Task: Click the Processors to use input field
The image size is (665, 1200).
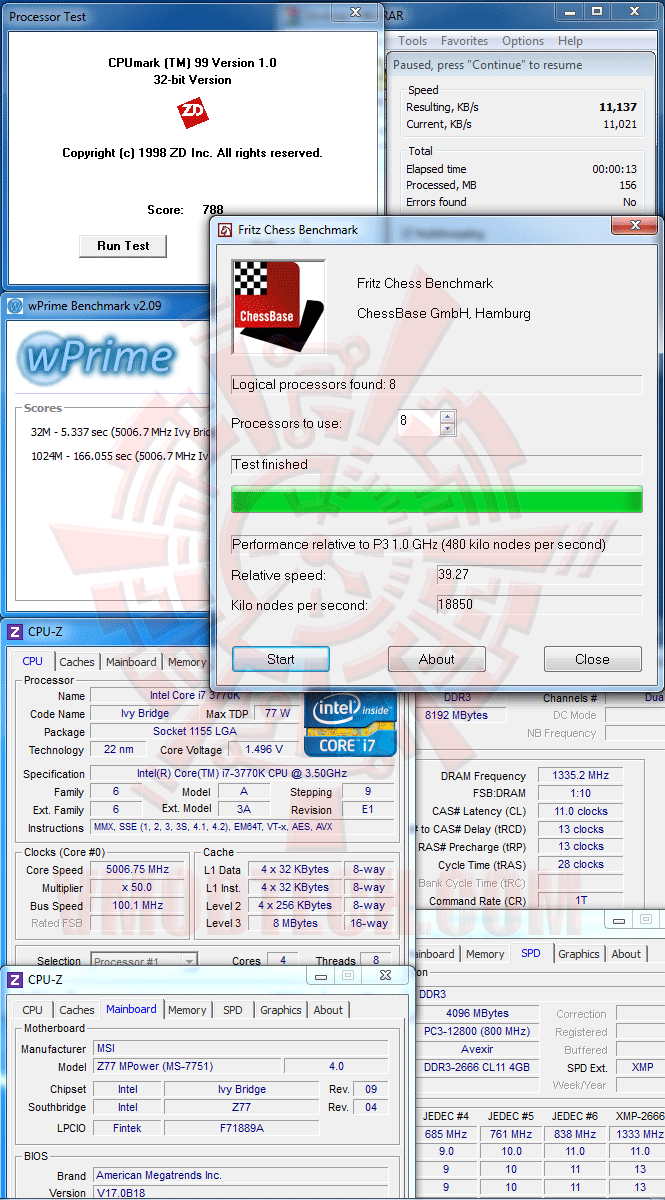Action: 418,422
